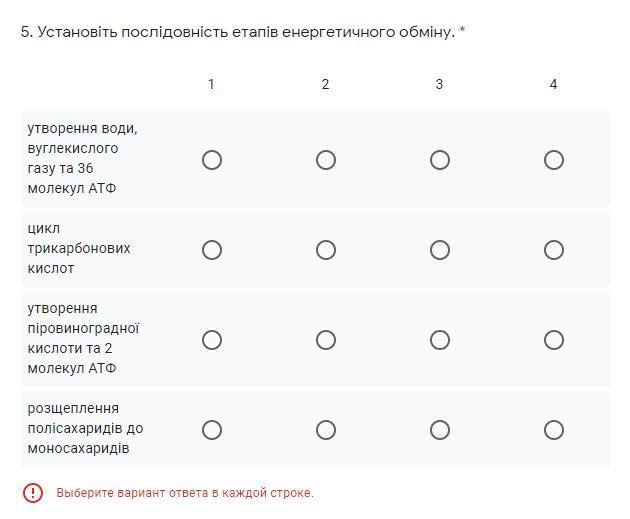Select option 3 for 'утворення води' row
This screenshot has height=519, width=630.
pyautogui.click(x=440, y=160)
